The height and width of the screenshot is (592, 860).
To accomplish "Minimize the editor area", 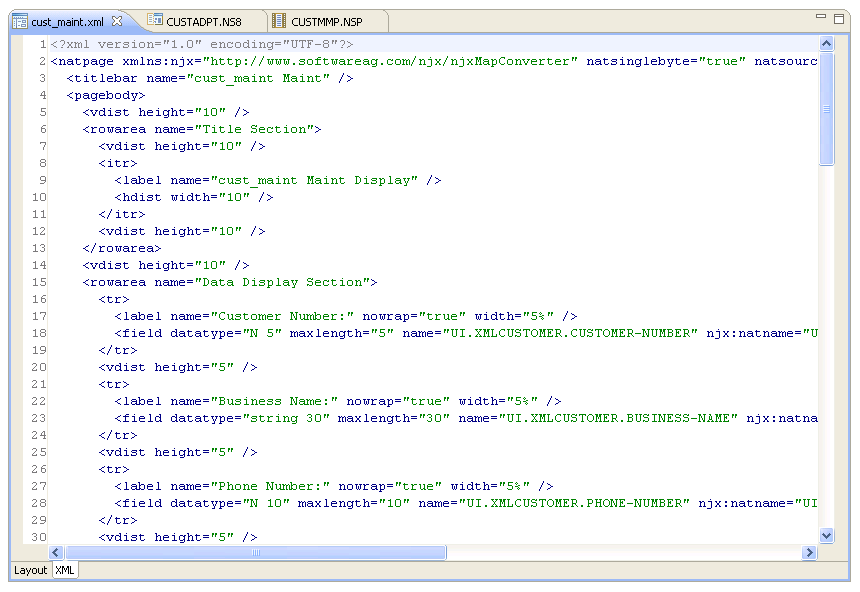I will (820, 18).
